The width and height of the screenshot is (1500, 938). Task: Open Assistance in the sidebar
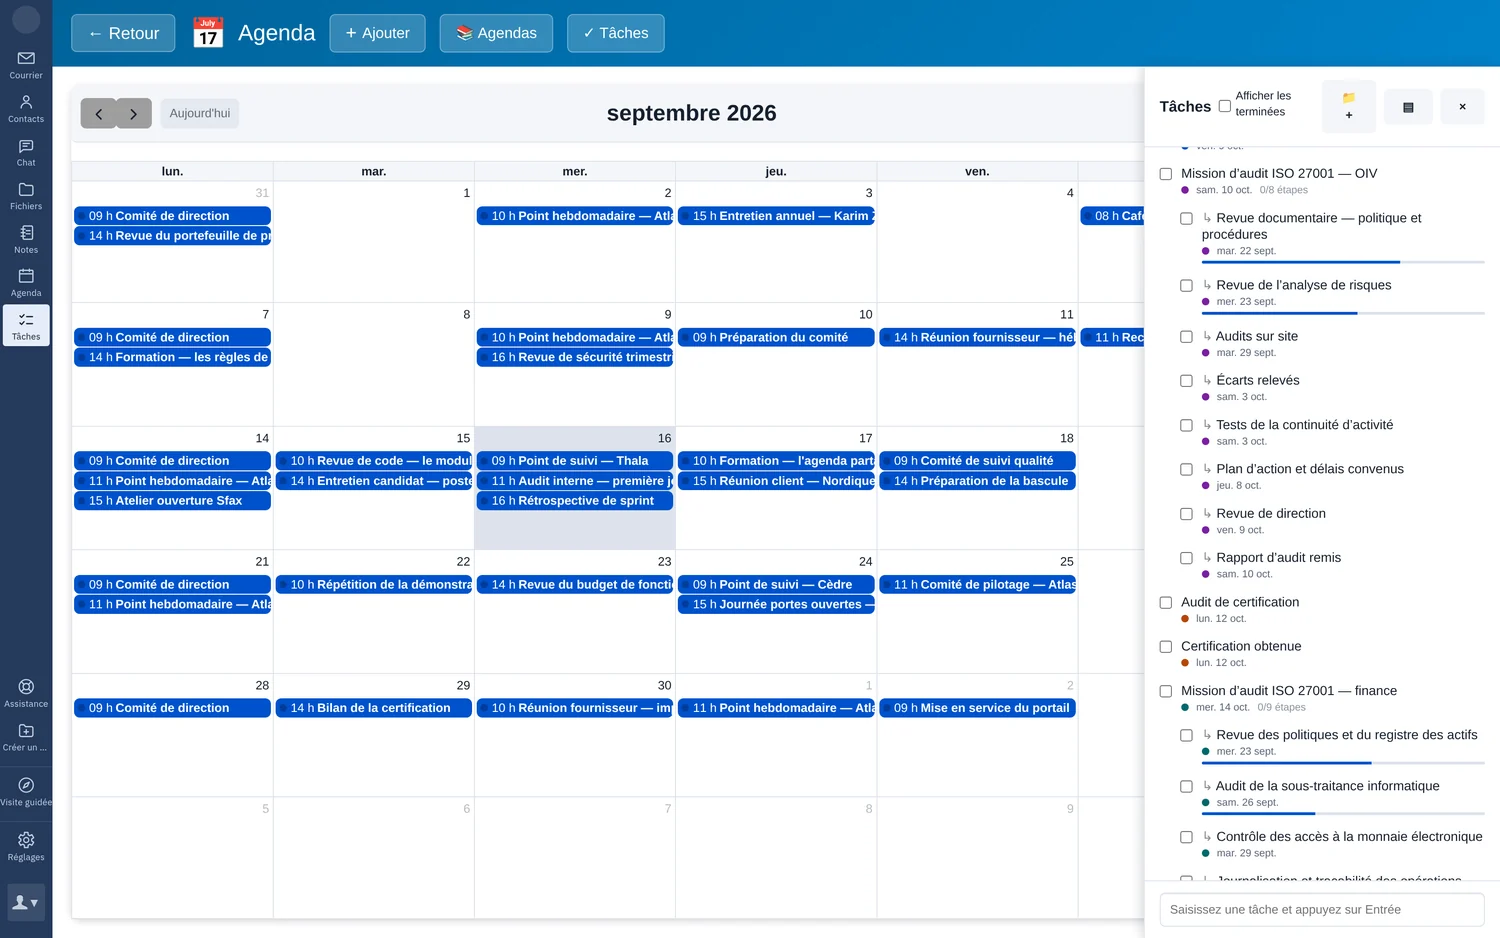click(26, 694)
